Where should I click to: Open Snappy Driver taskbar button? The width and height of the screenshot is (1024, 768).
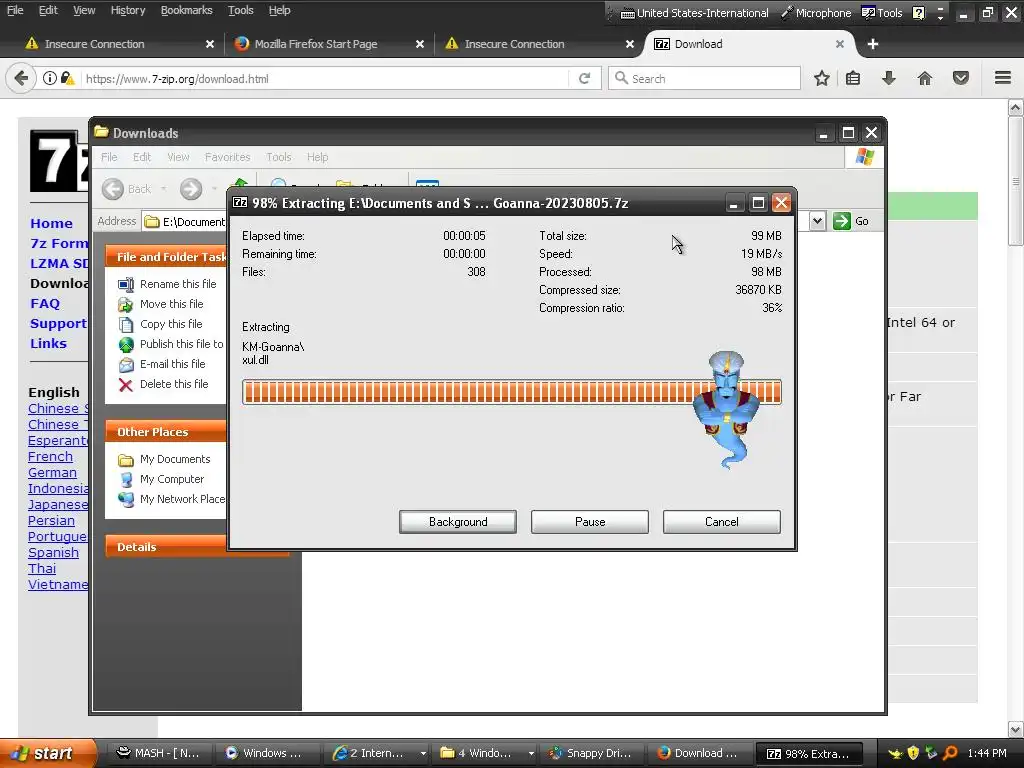[x=591, y=753]
